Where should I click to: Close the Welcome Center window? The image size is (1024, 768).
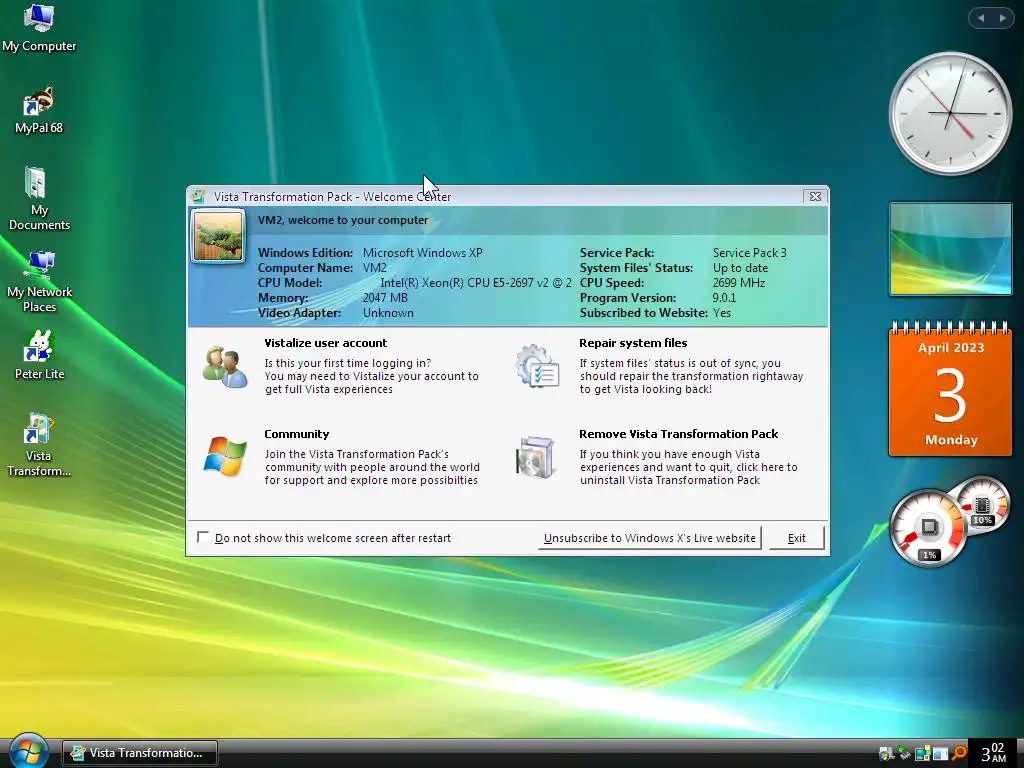pyautogui.click(x=815, y=197)
